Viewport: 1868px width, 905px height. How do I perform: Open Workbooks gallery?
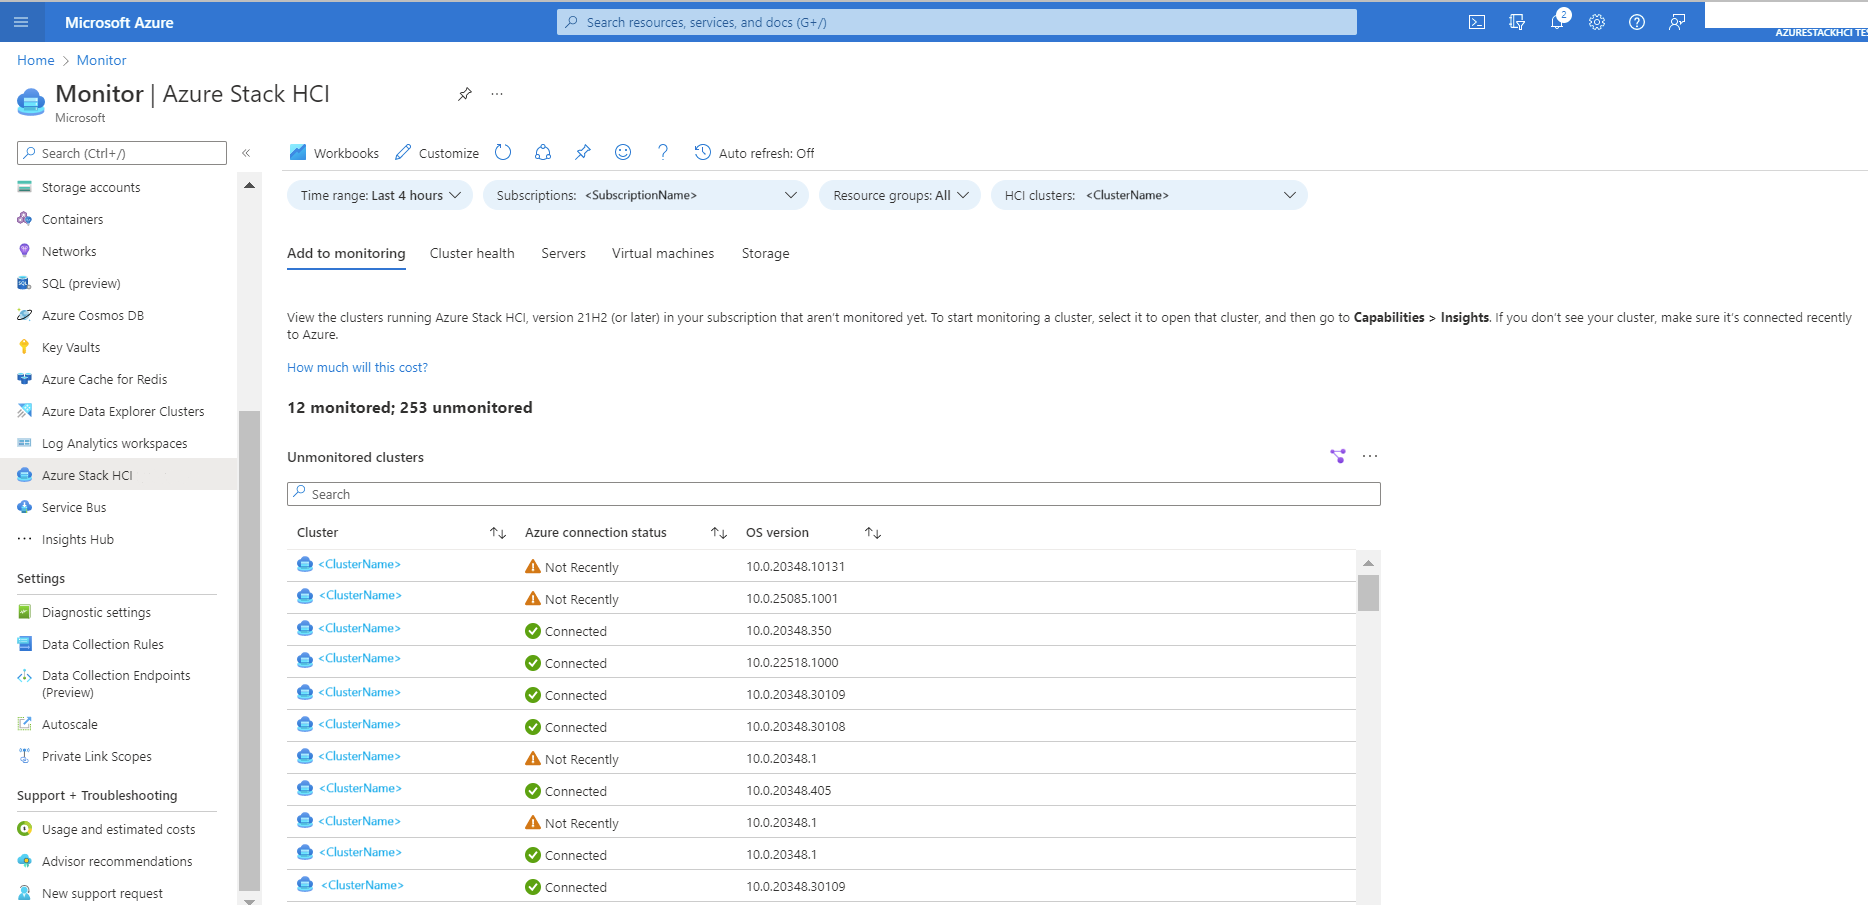[x=334, y=153]
